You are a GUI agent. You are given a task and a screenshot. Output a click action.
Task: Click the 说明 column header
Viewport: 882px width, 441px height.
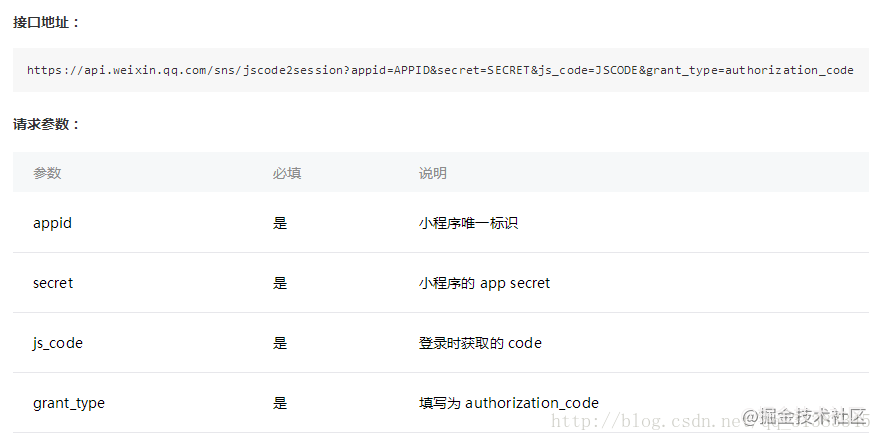(433, 173)
